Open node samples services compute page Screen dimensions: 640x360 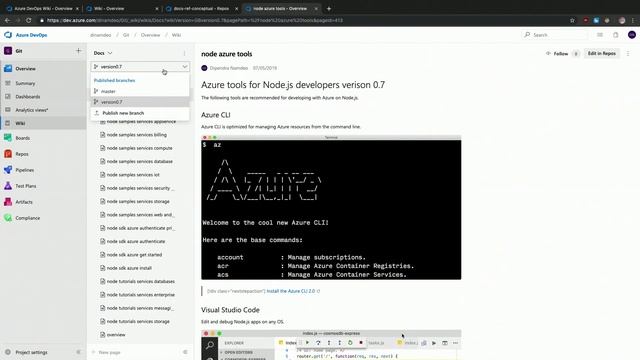coord(139,148)
